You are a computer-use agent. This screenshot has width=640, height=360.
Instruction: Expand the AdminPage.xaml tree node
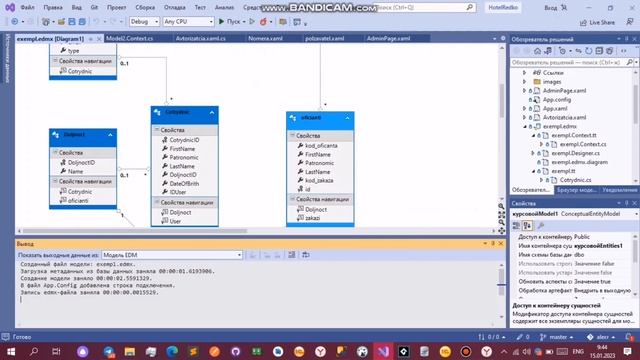(524, 91)
